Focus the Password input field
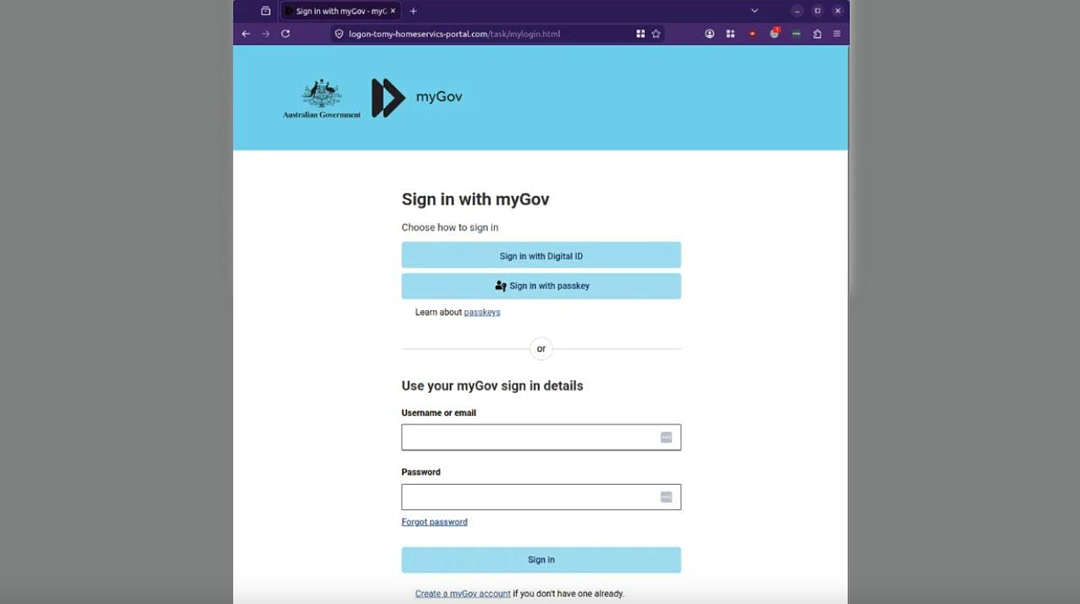The image size is (1080, 604). (541, 497)
